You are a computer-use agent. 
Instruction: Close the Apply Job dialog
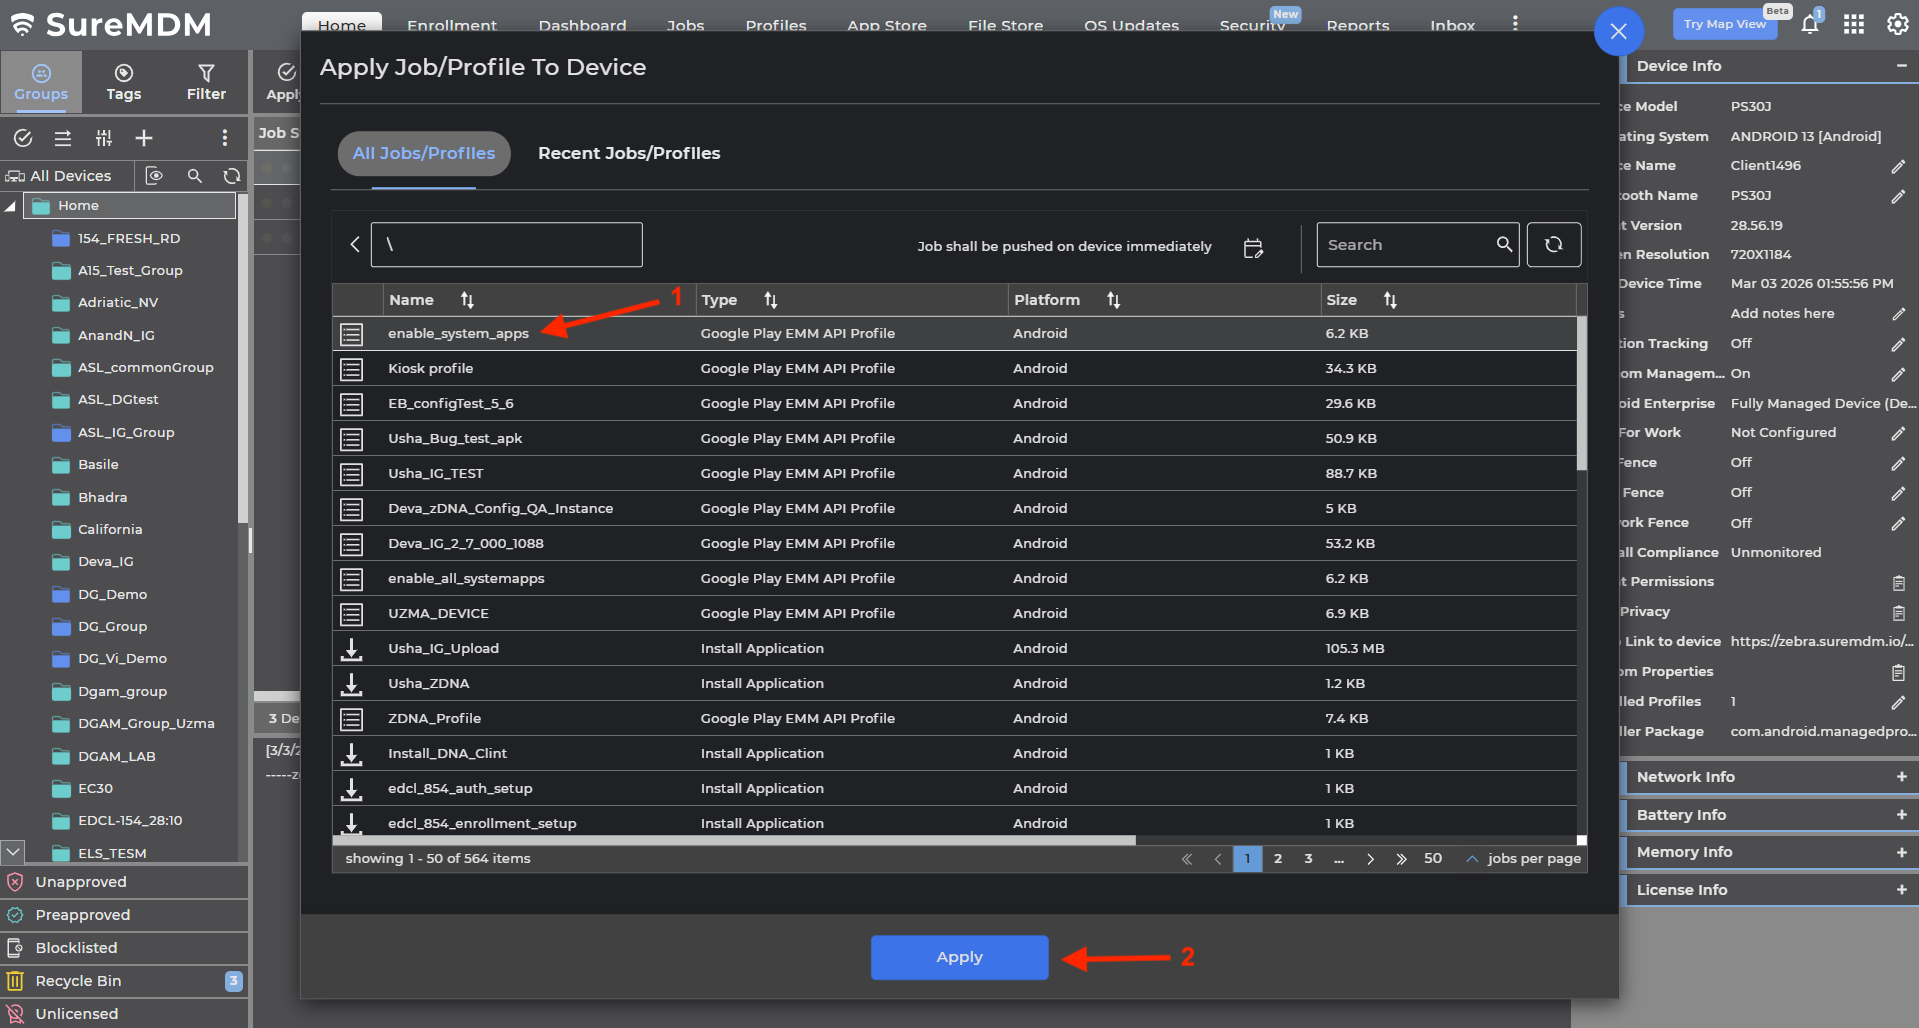1618,32
